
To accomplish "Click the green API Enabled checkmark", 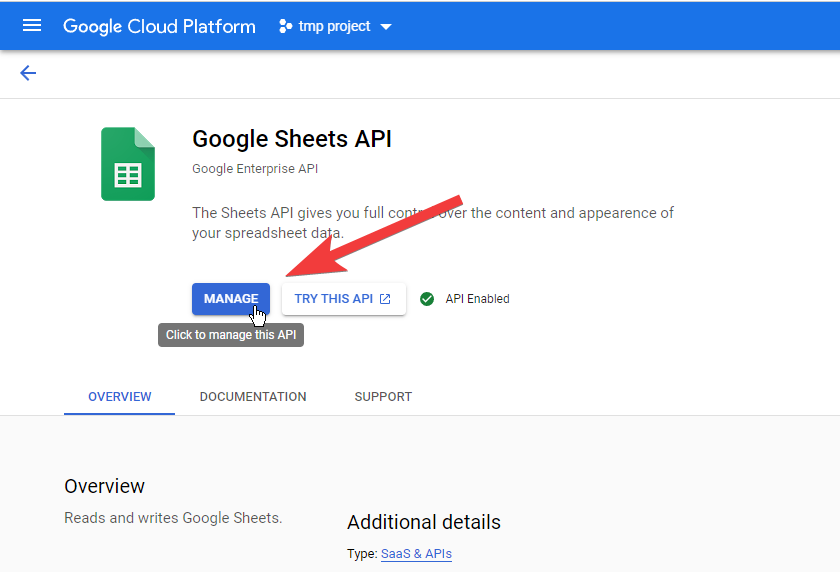I will [427, 299].
